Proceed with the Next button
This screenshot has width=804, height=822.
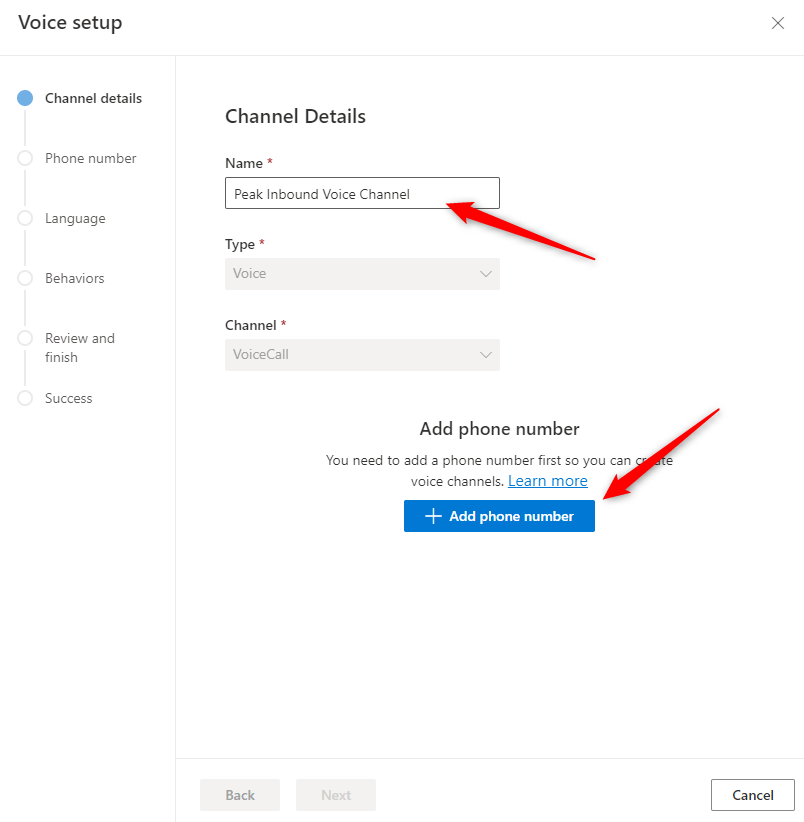point(336,795)
